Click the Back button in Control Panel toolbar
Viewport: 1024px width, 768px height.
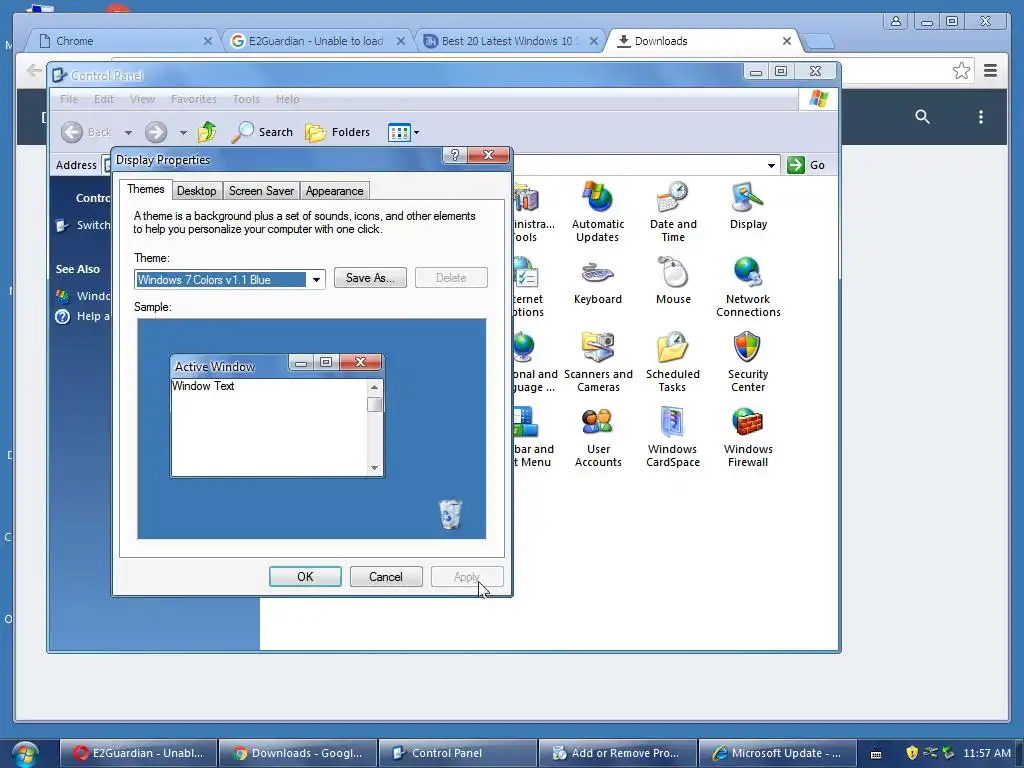(x=87, y=132)
